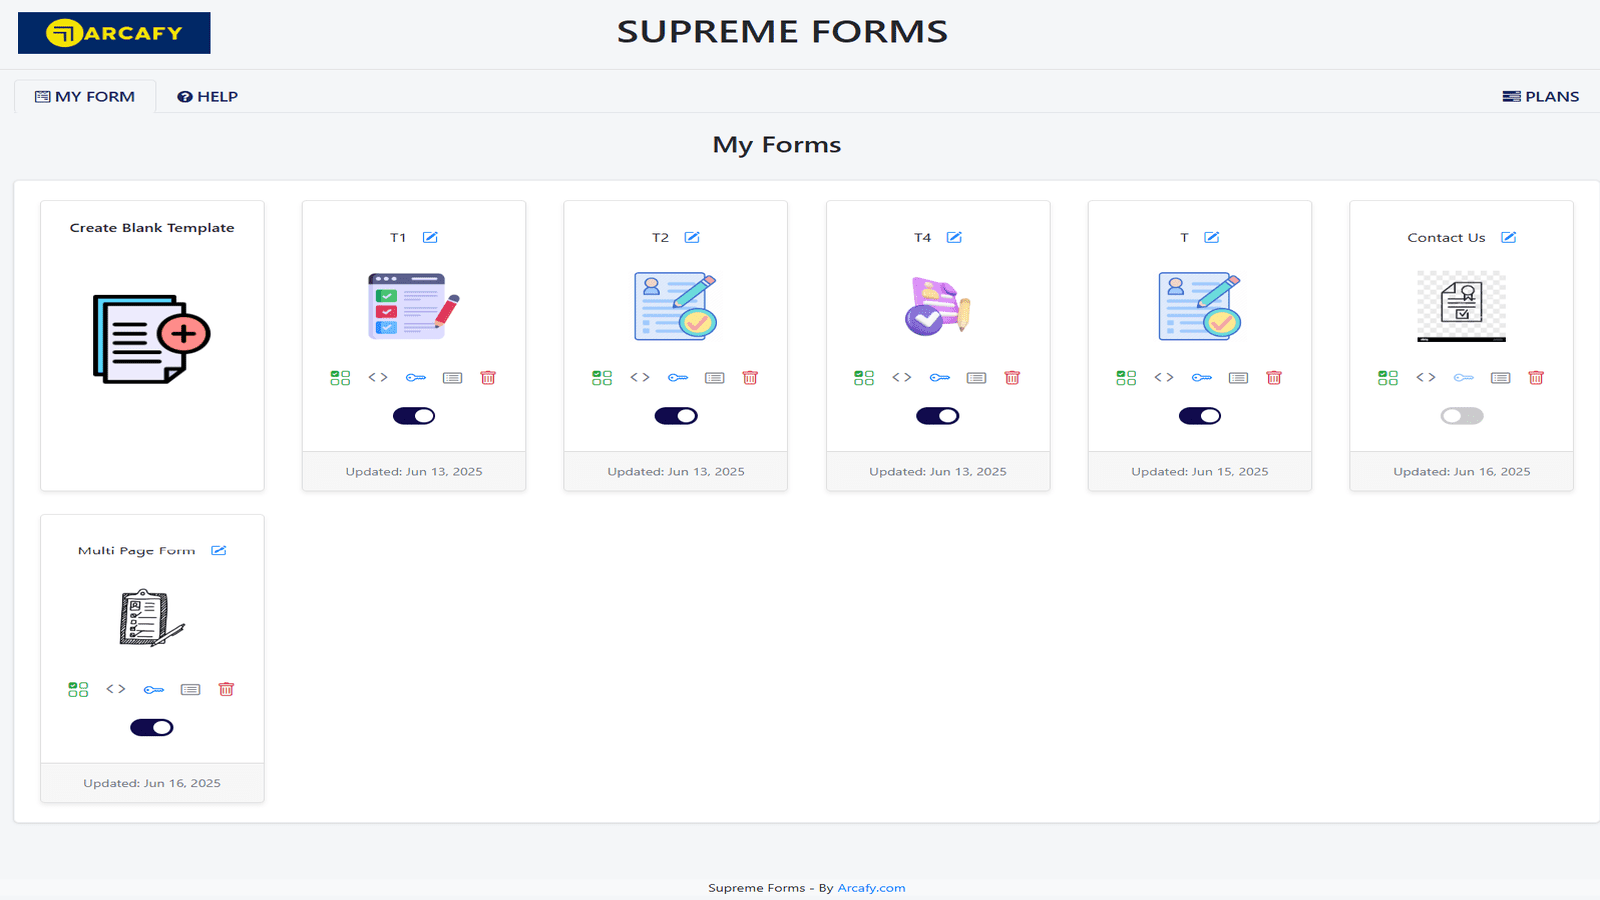Open the MY FORM tab

pos(85,97)
